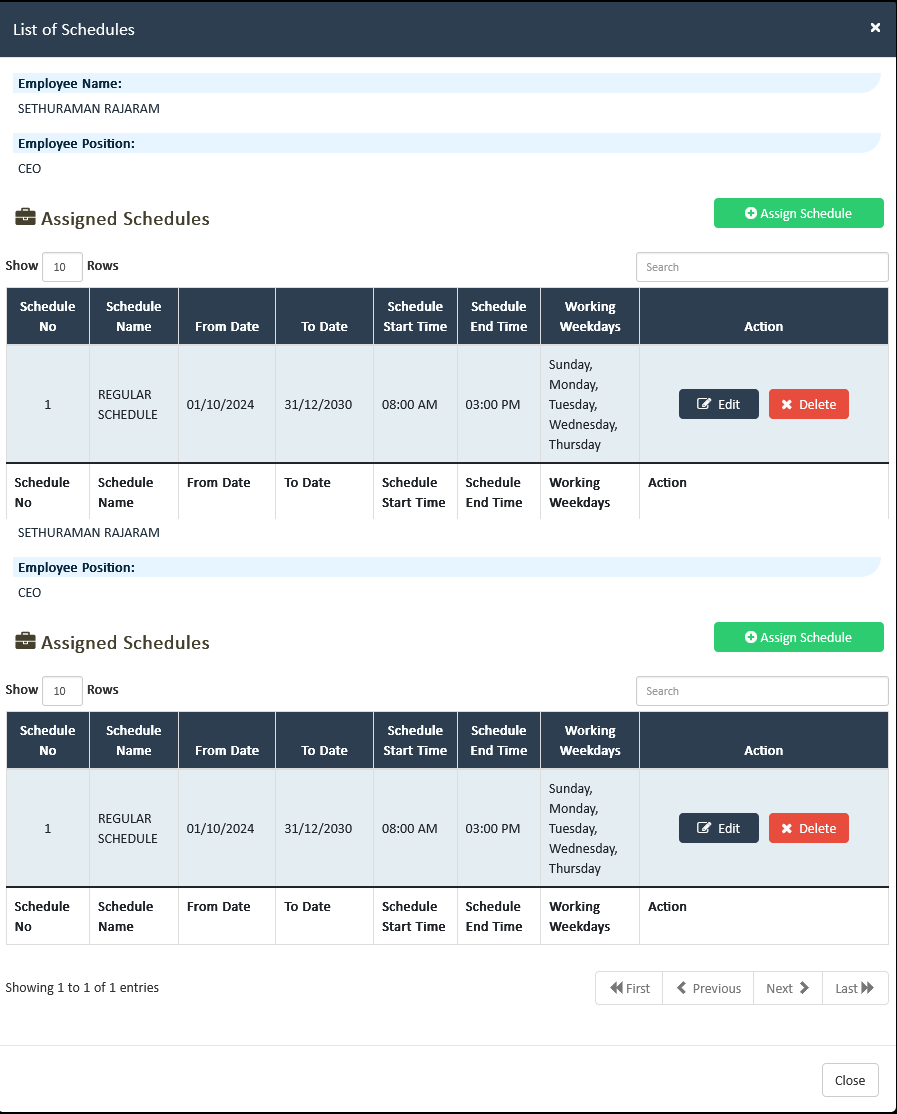897x1114 pixels.
Task: Click the pencil icon inside the Edit button
Action: pos(703,404)
